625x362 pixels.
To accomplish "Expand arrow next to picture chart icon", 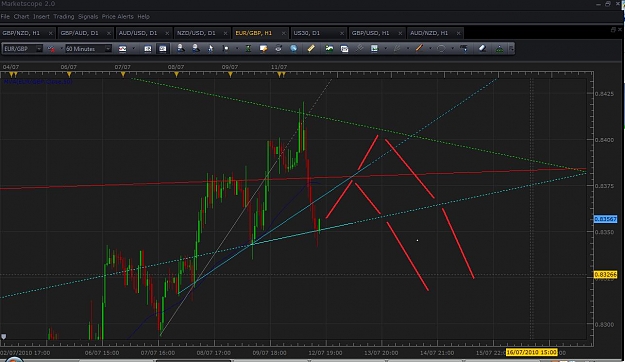I will [x=385, y=49].
